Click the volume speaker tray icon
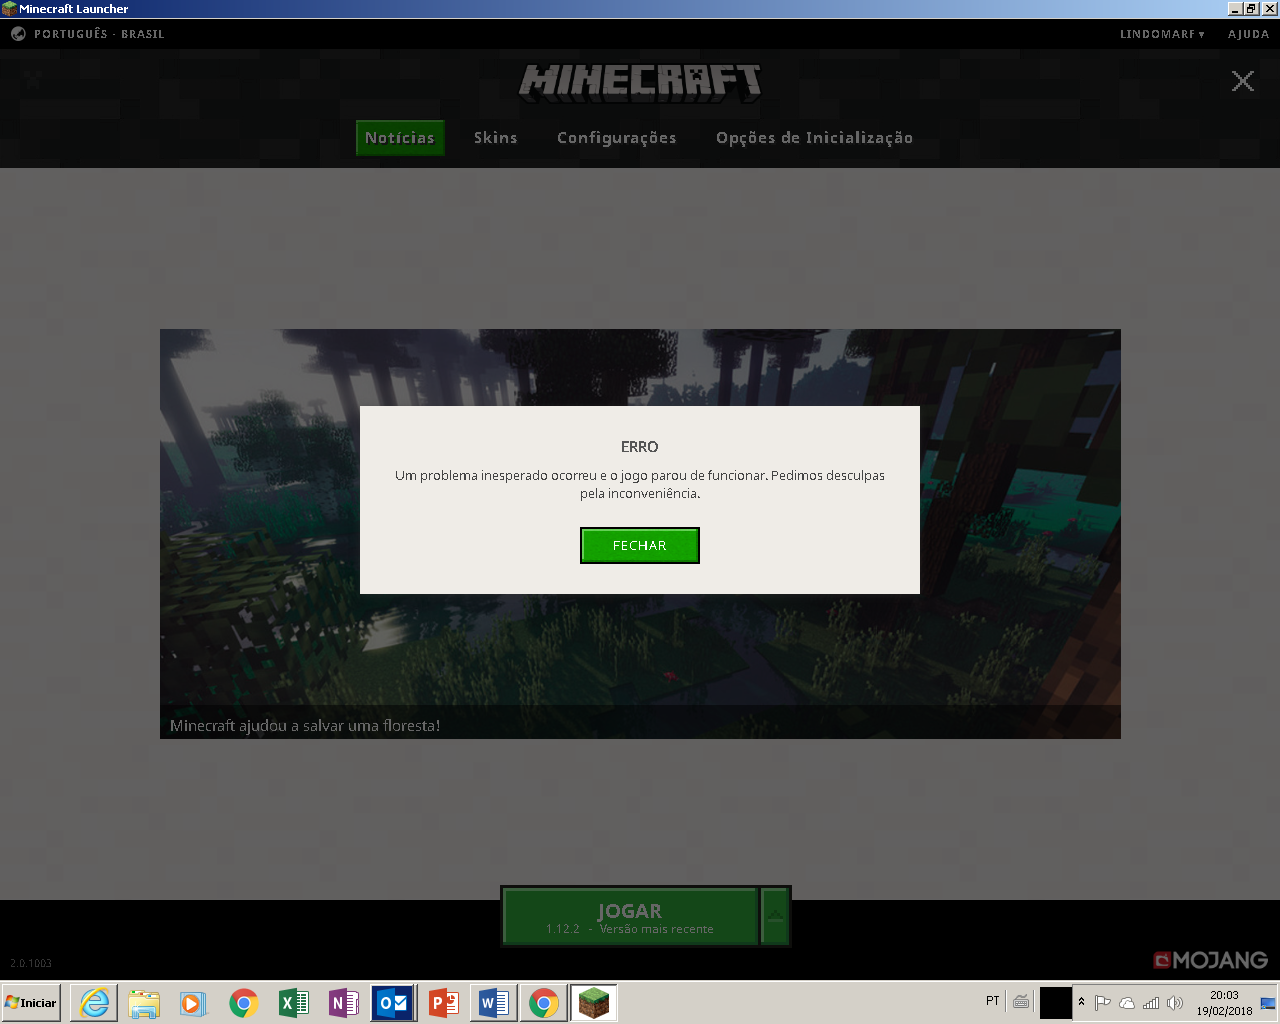This screenshot has width=1280, height=1024. (x=1175, y=1003)
